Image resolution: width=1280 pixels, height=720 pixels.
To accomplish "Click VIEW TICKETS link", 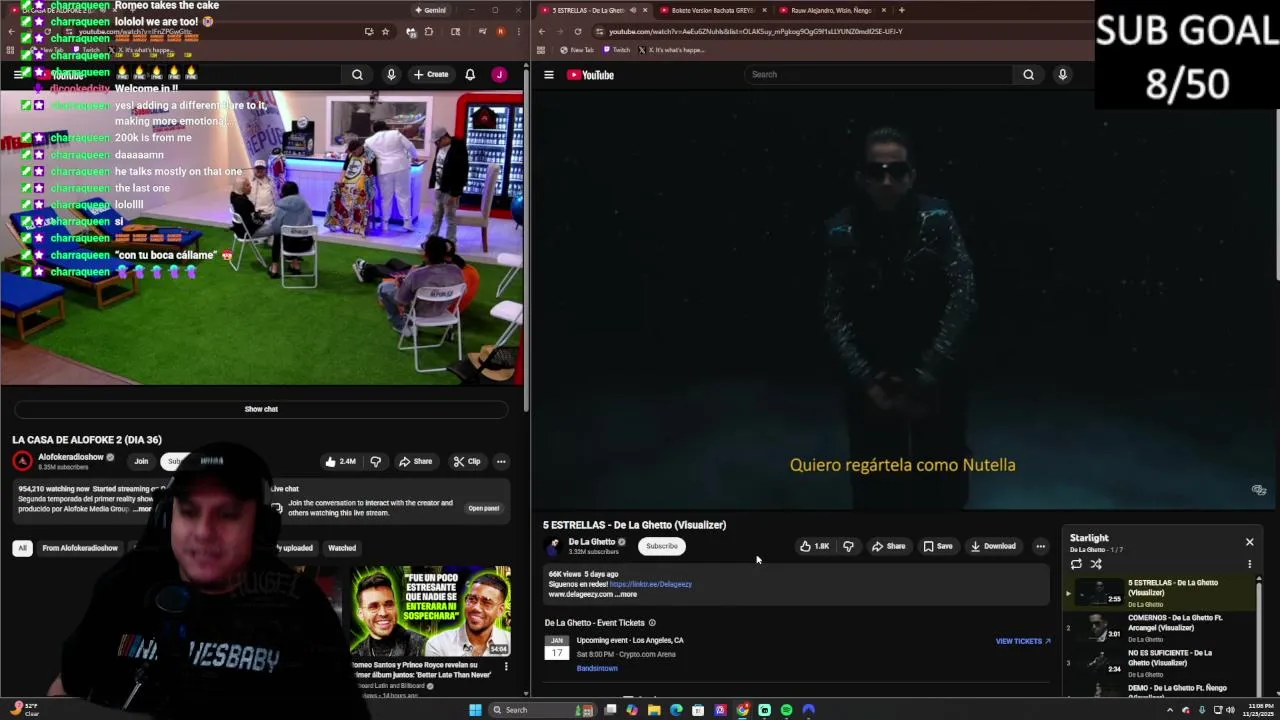I will coord(1023,641).
